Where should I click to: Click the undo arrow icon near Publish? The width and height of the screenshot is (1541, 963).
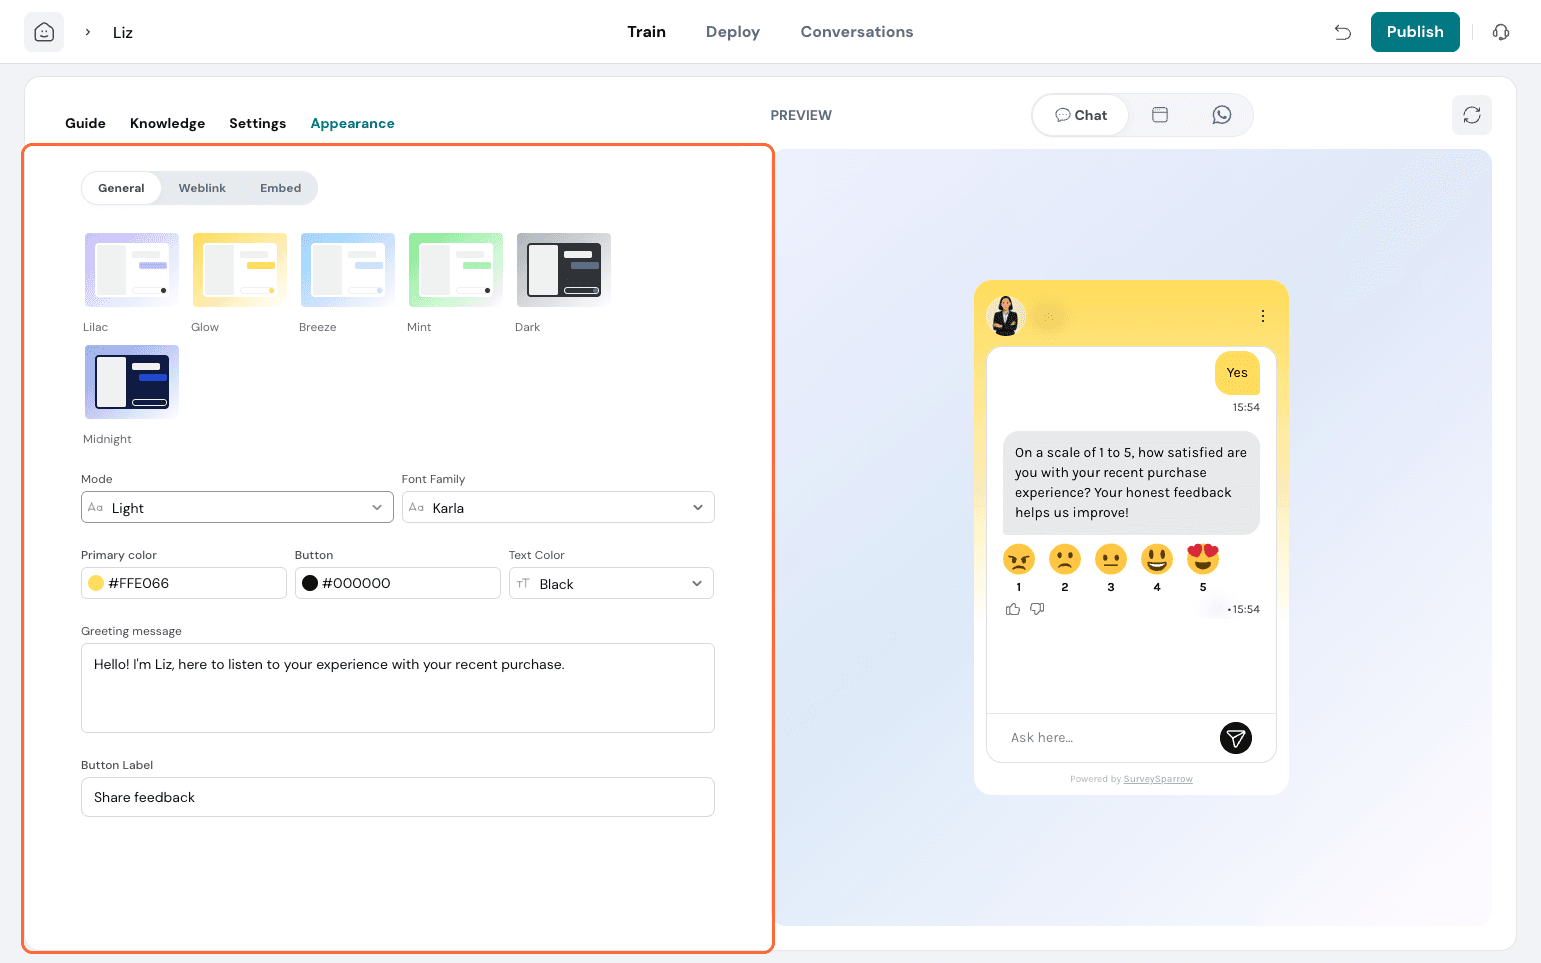(1343, 32)
